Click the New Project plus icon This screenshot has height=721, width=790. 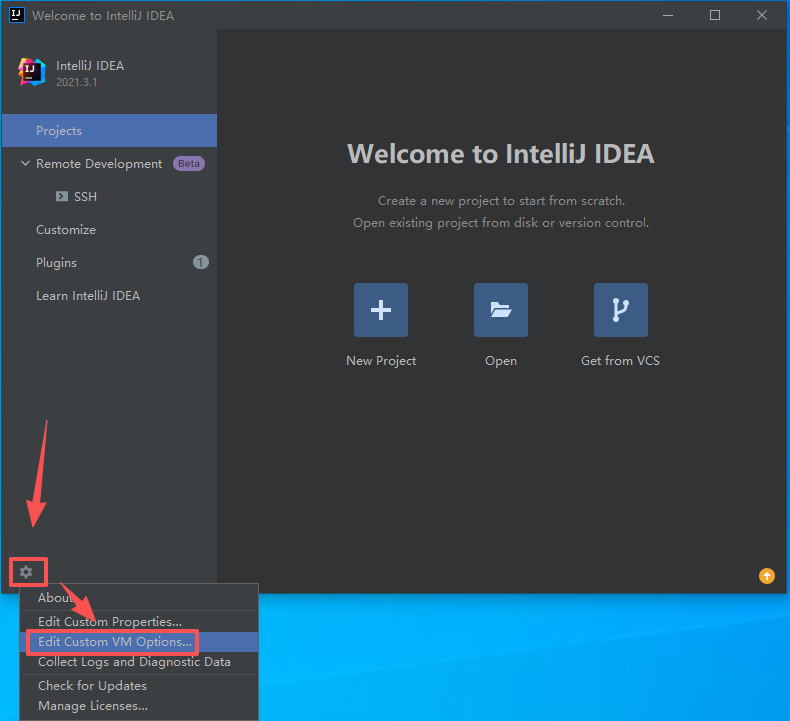click(381, 310)
